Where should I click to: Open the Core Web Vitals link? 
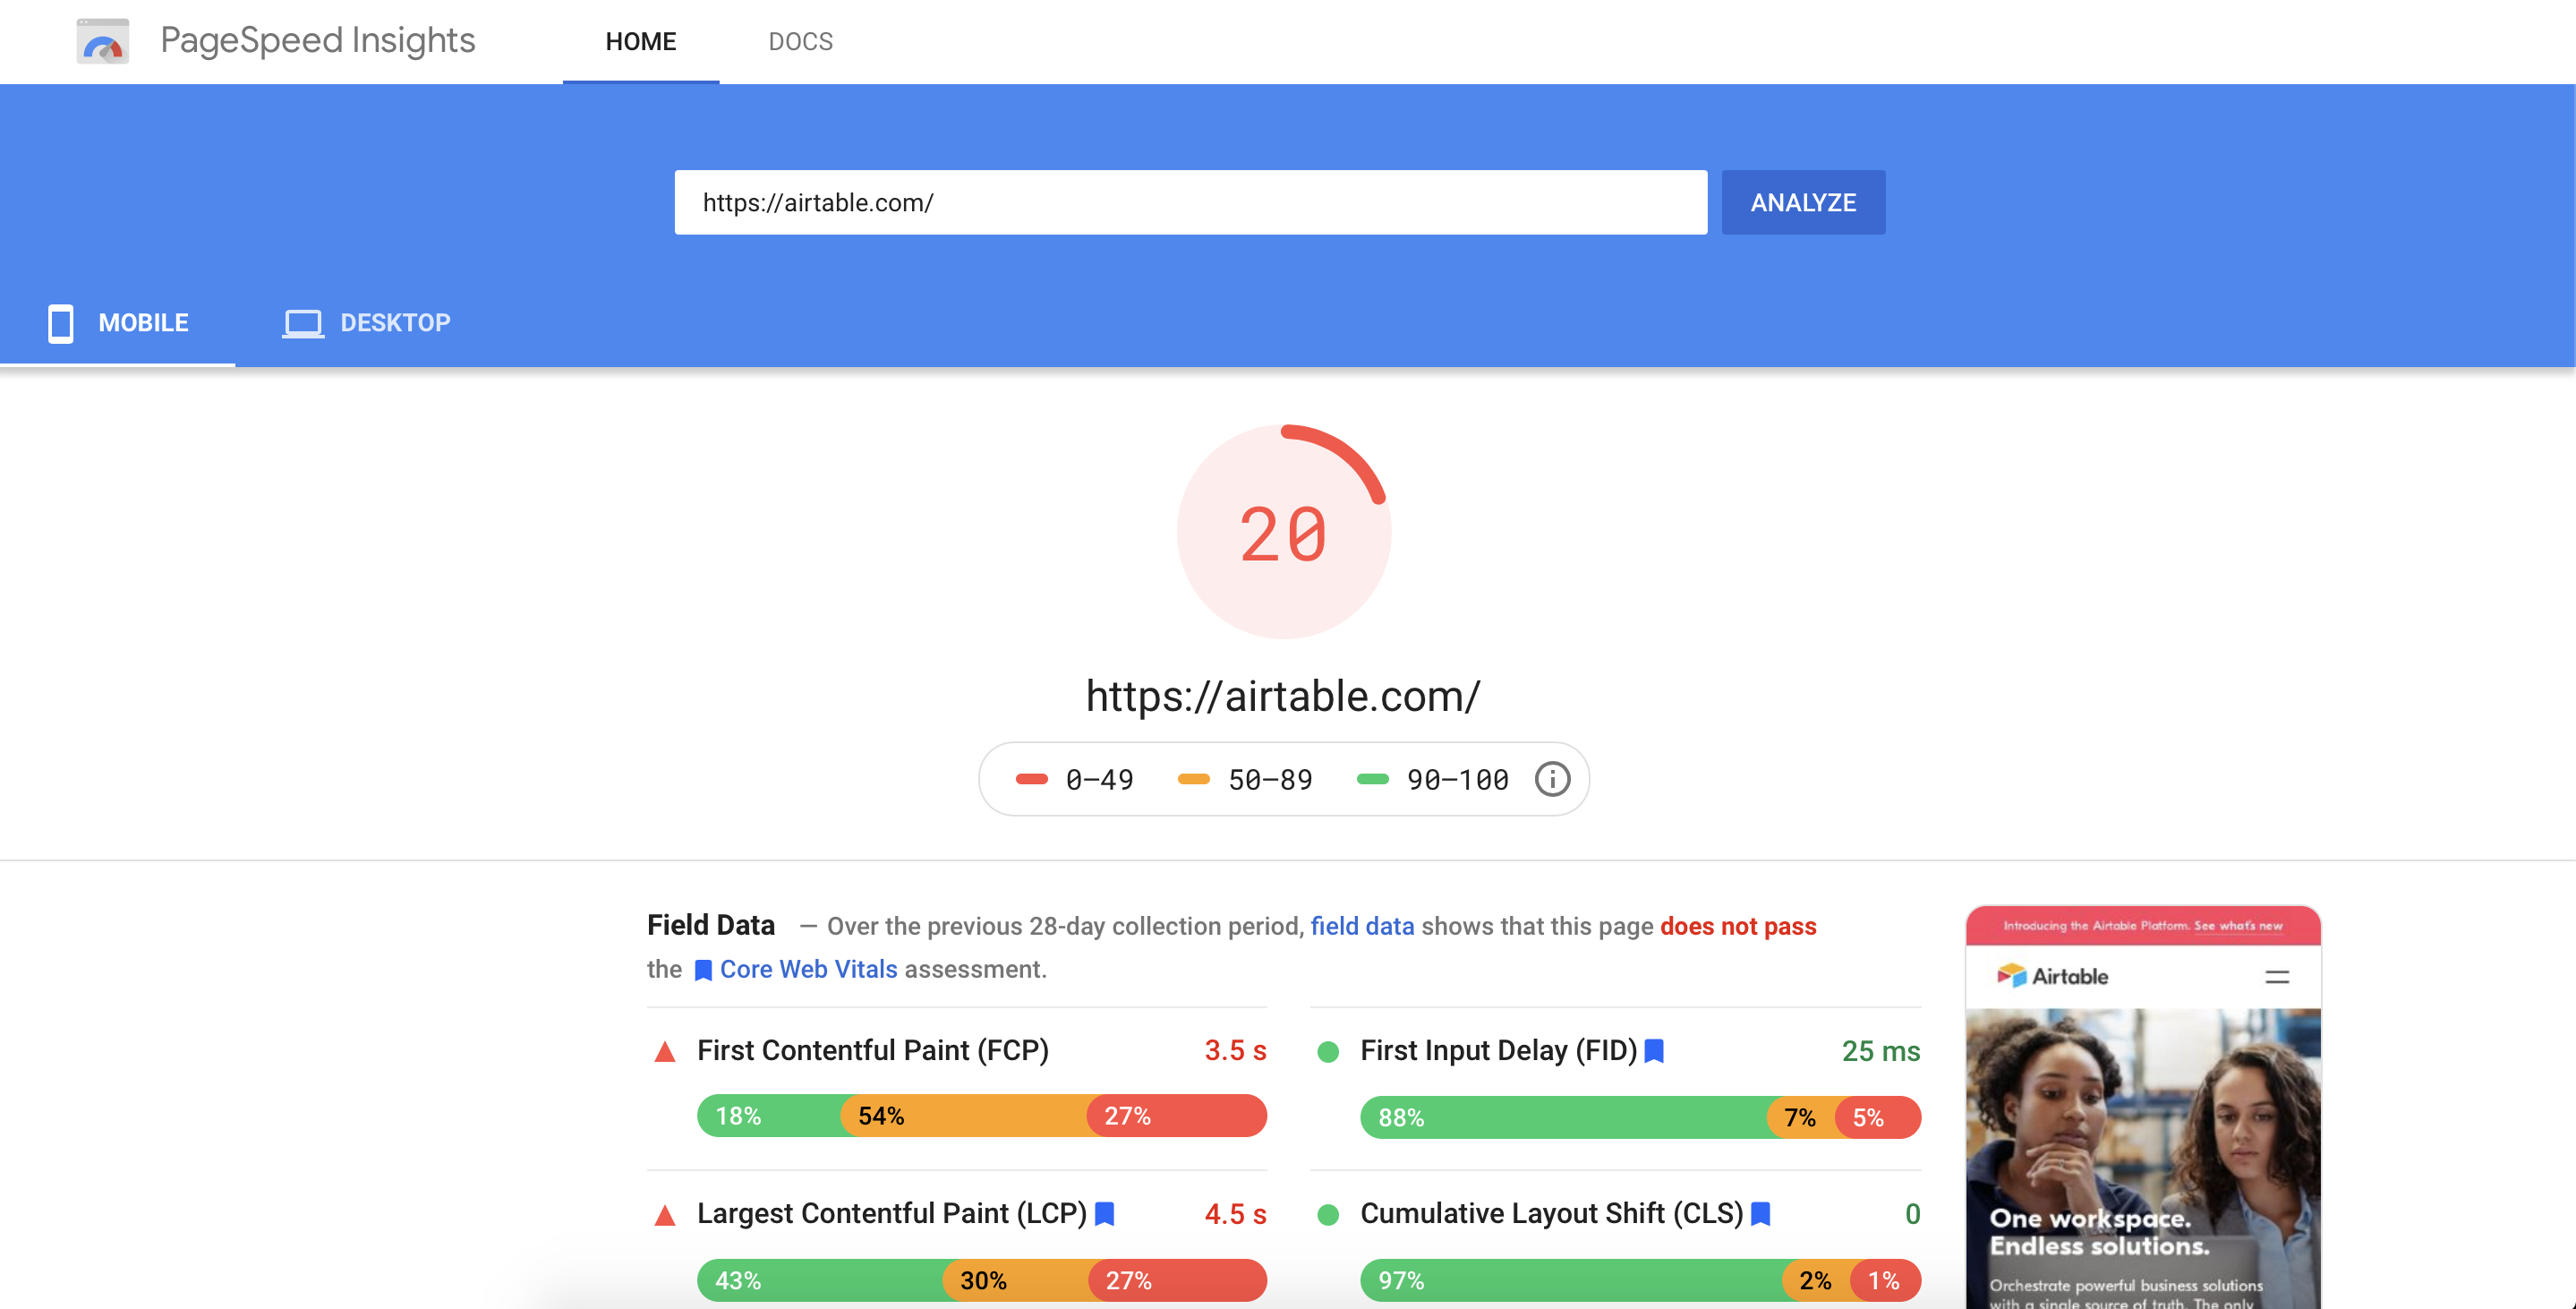point(808,969)
